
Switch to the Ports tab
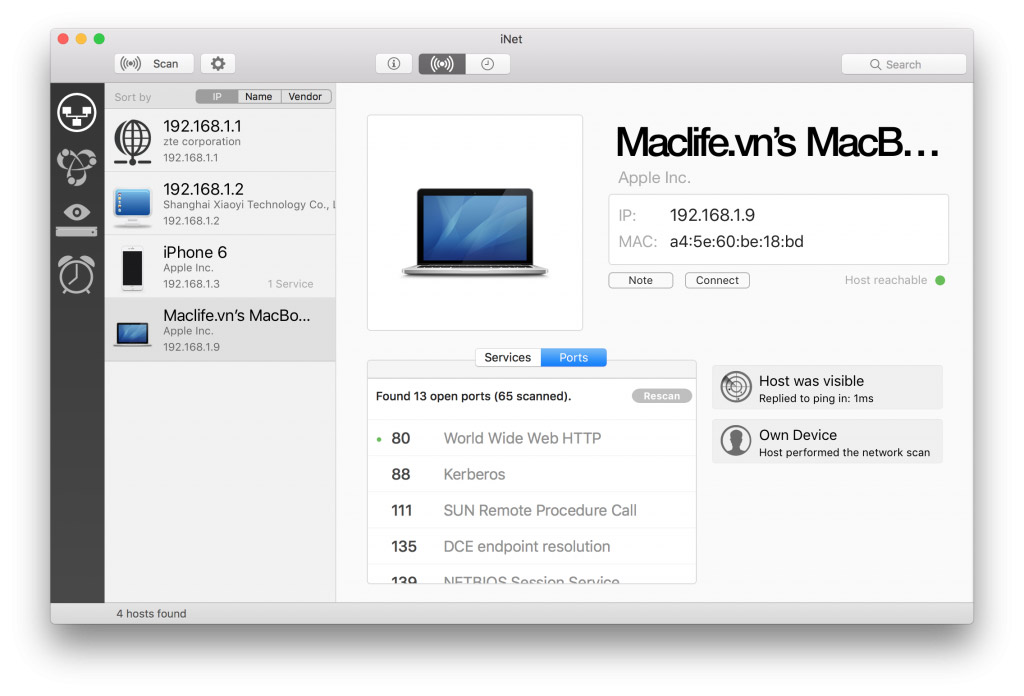pos(573,357)
